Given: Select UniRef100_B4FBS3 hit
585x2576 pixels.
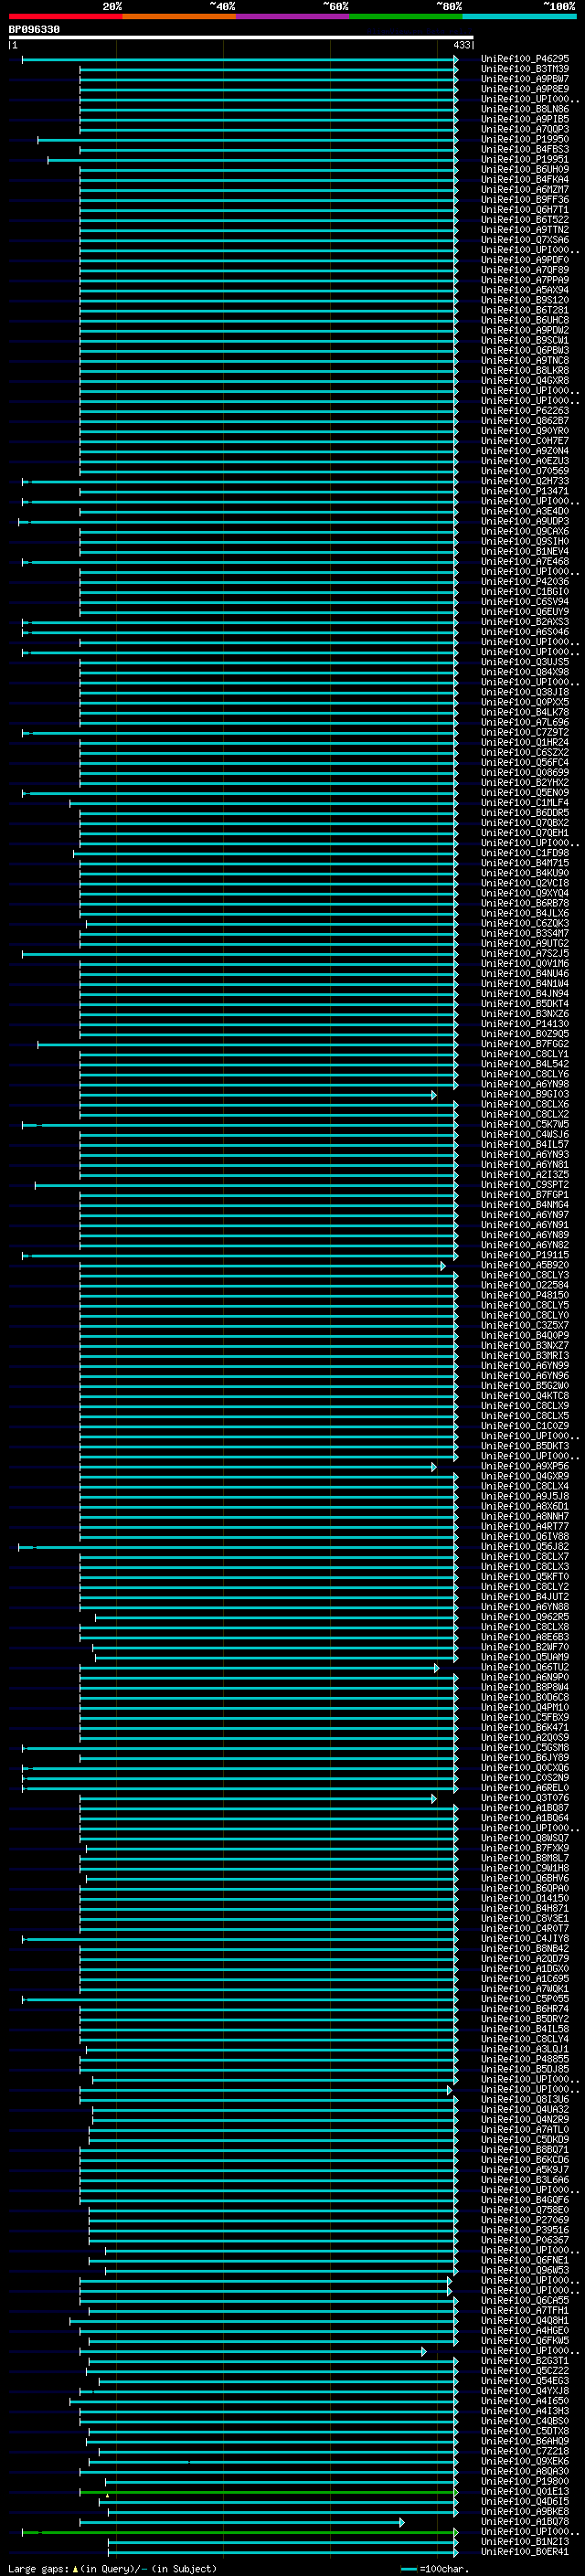Looking at the screenshot, I should click(x=525, y=149).
